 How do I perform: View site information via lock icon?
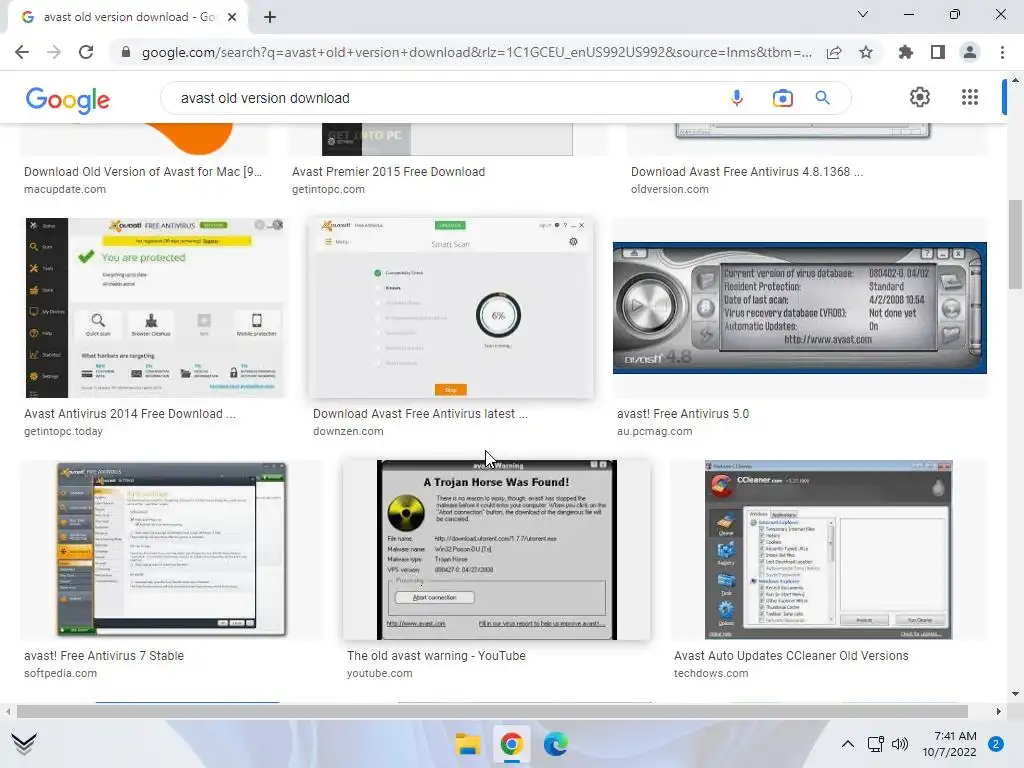126,52
